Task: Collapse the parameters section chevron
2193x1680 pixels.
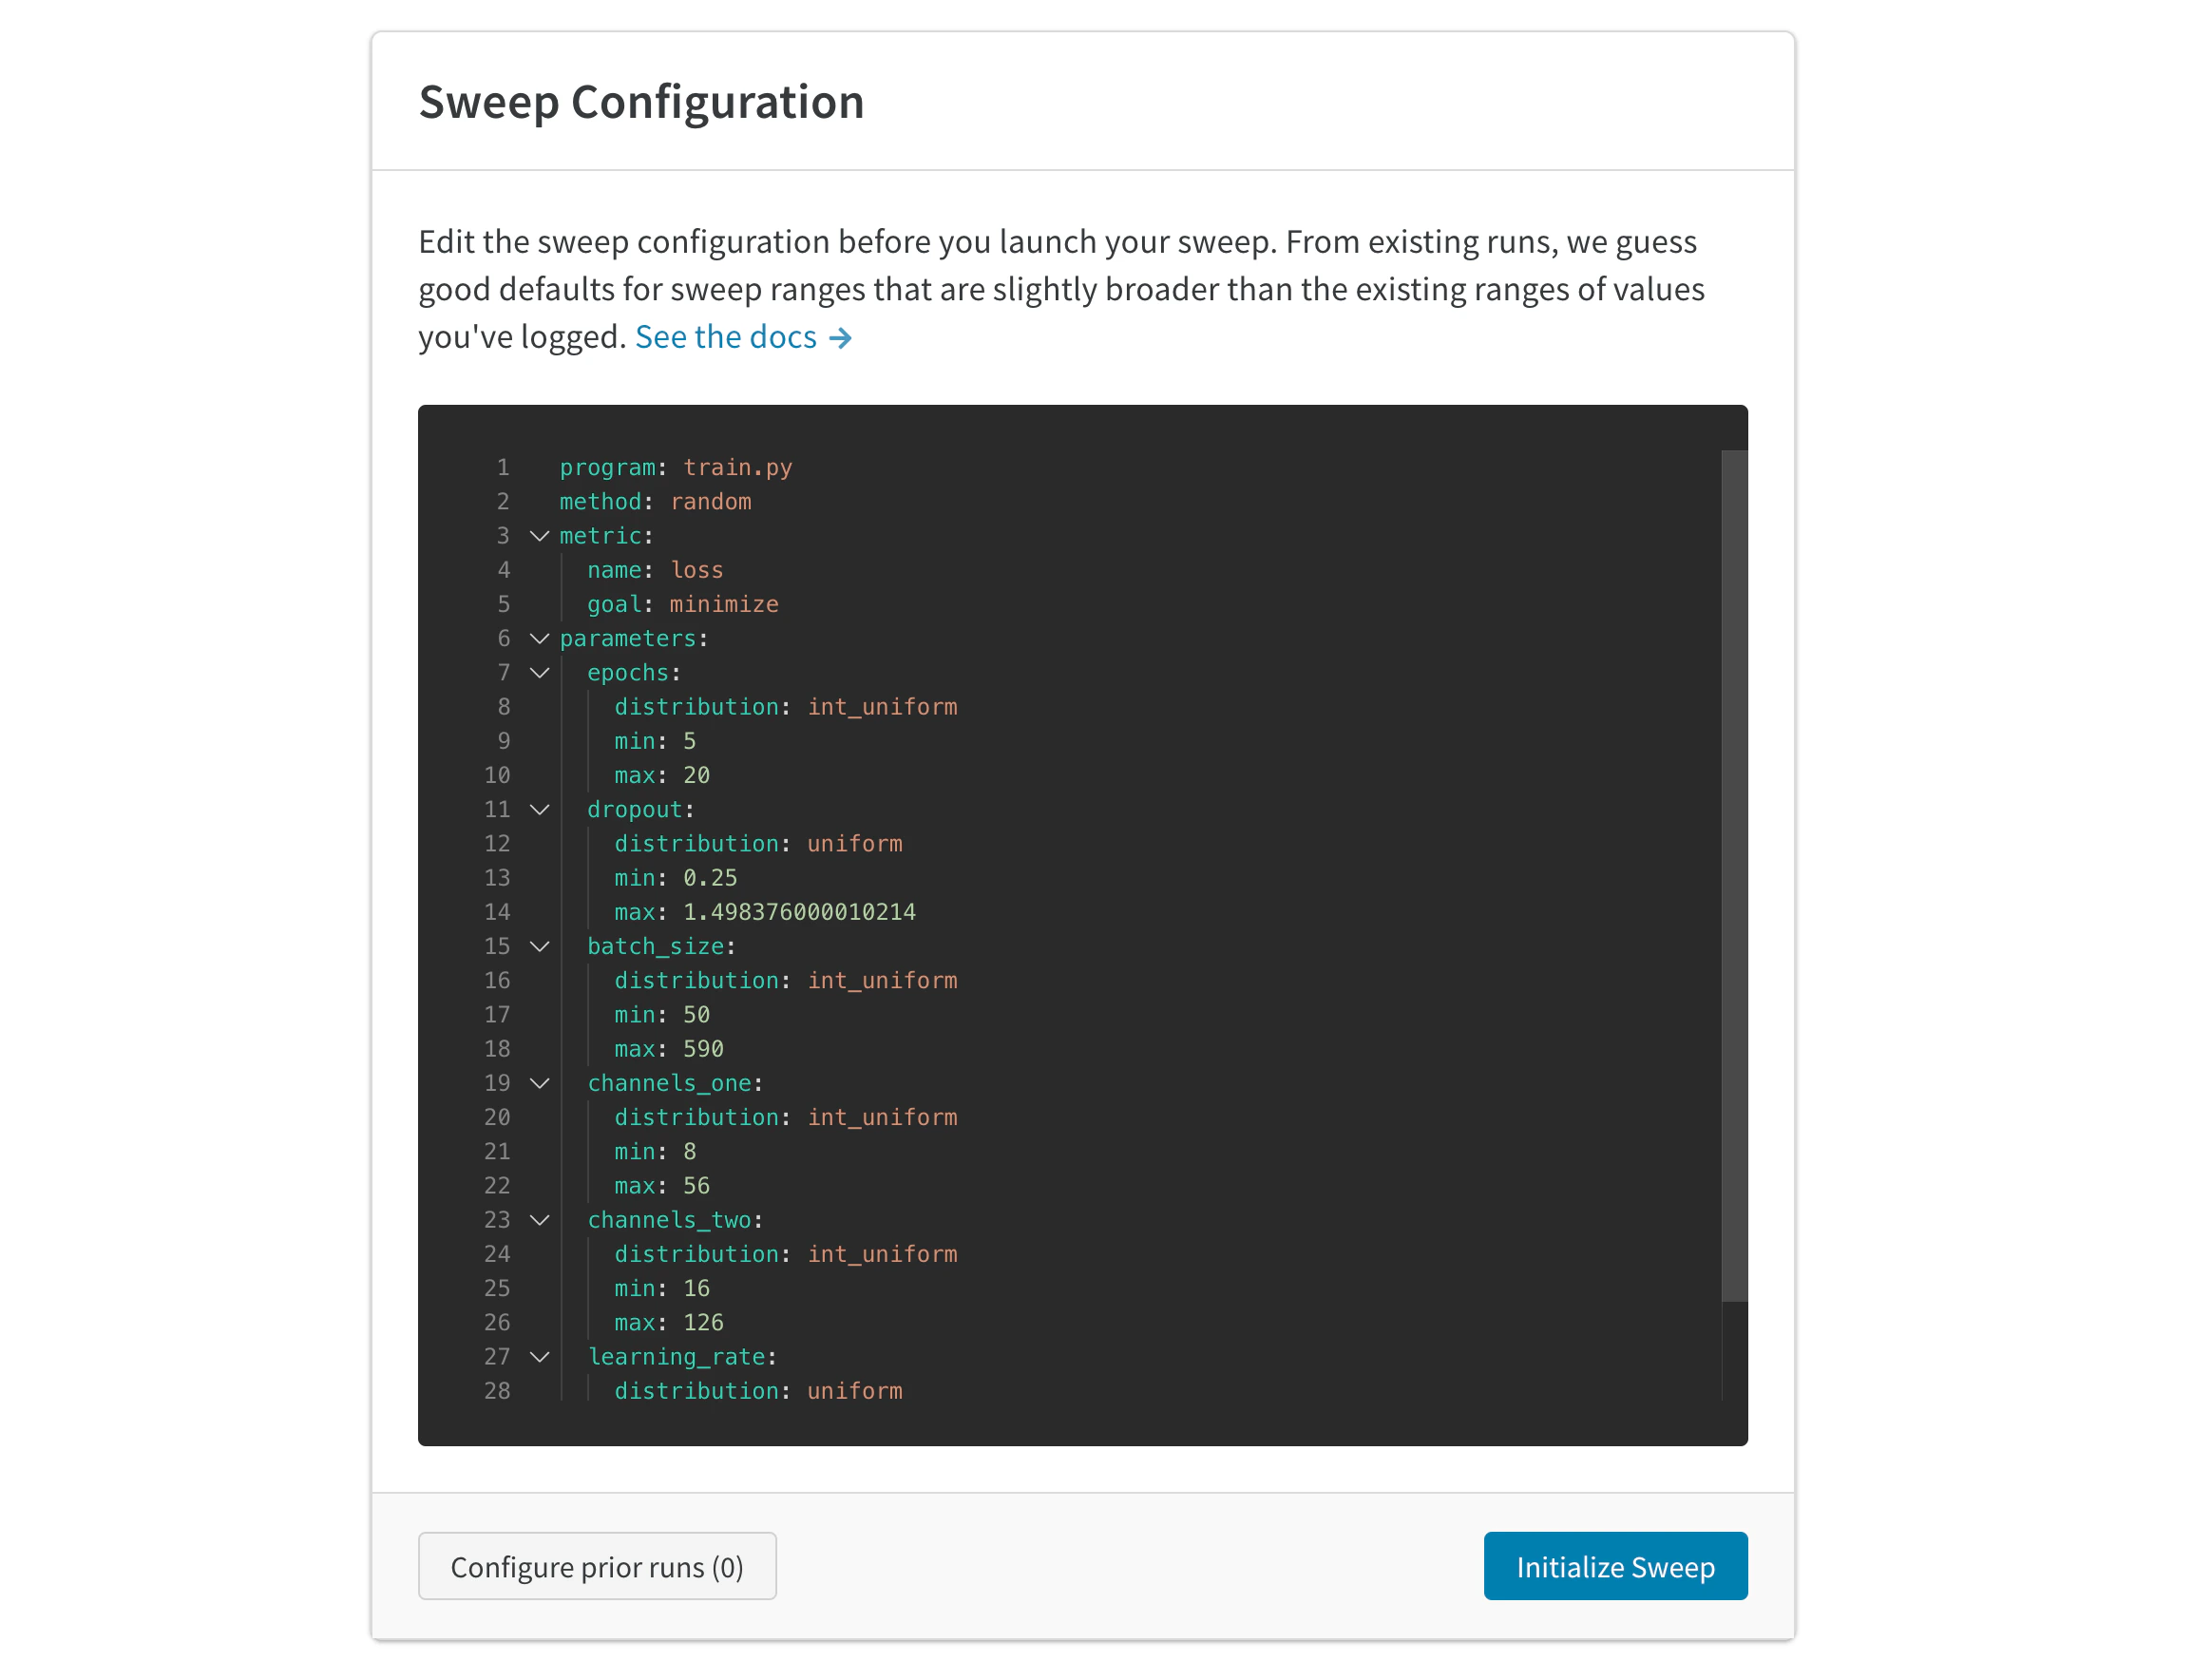Action: coord(540,638)
